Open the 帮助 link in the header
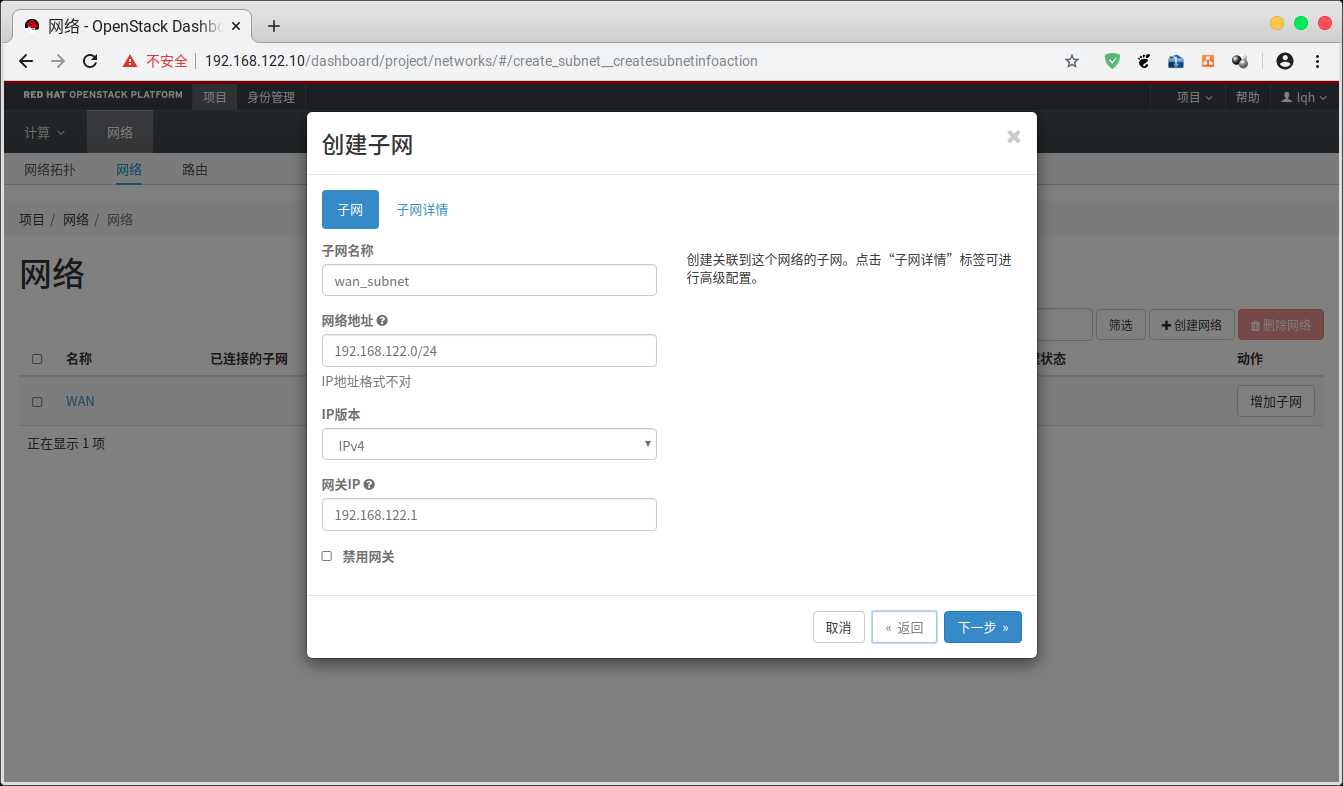The image size is (1343, 786). tap(1248, 97)
